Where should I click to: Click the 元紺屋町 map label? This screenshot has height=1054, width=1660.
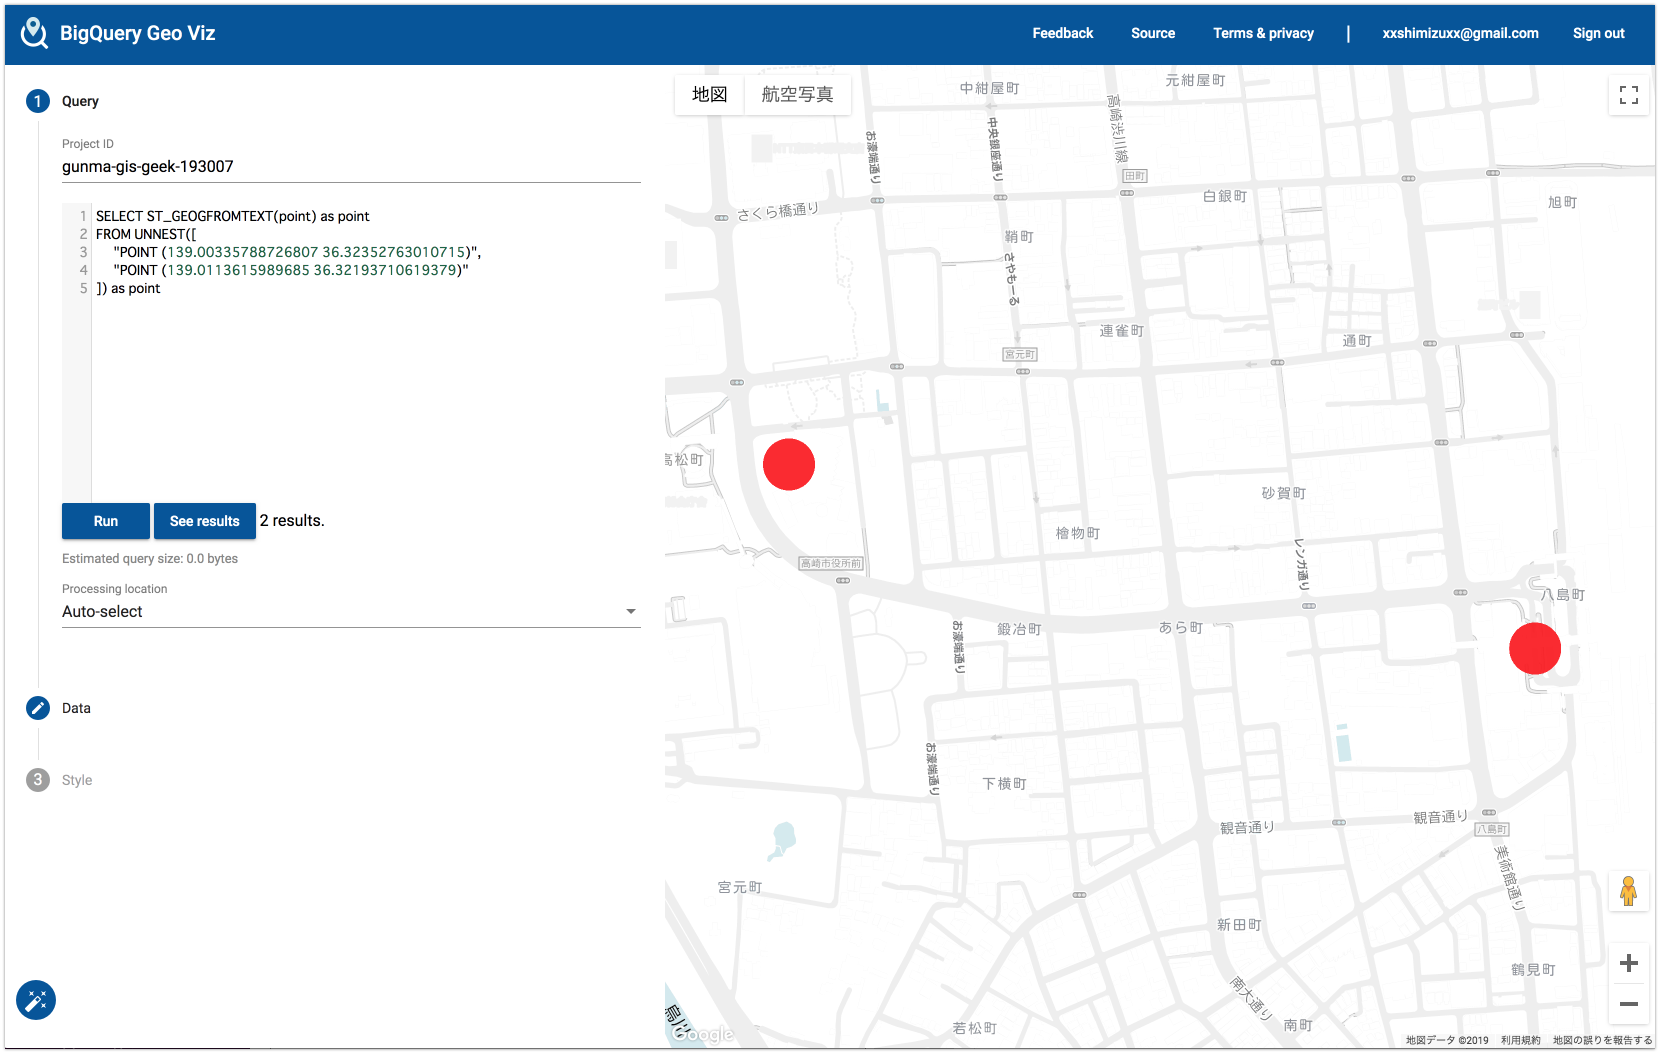pos(1195,80)
